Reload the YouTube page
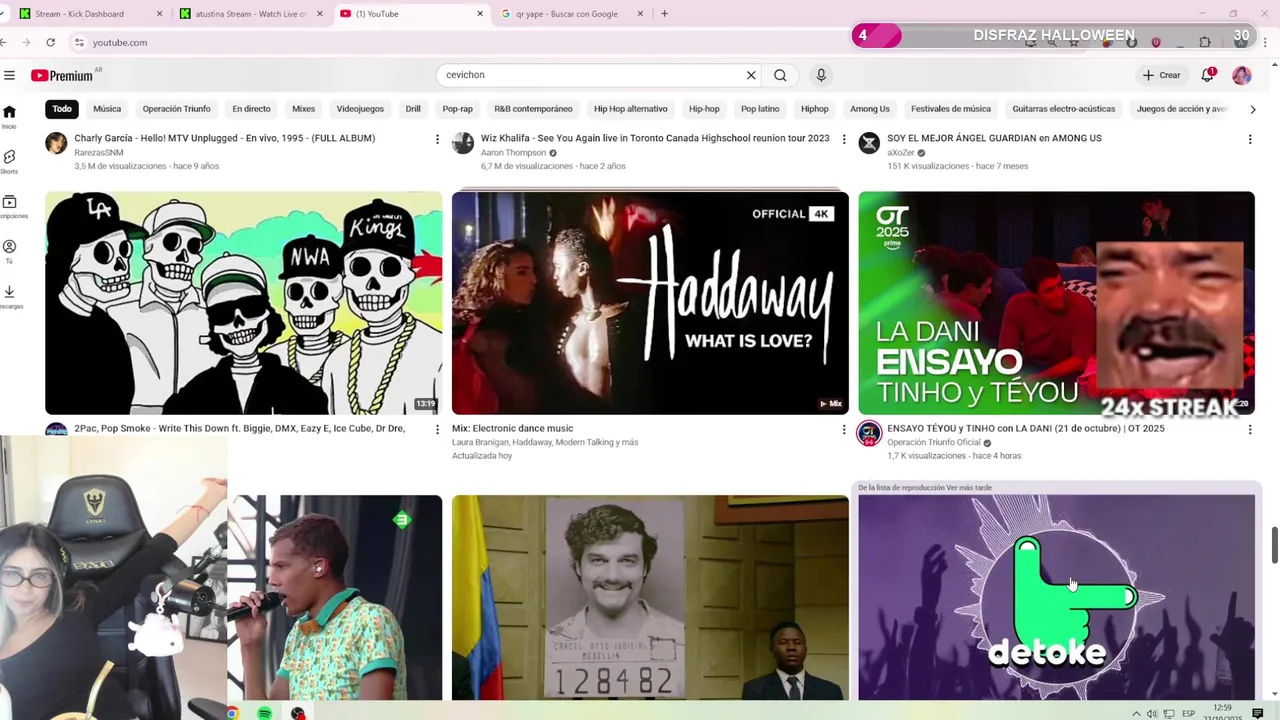This screenshot has height=720, width=1280. pyautogui.click(x=50, y=42)
